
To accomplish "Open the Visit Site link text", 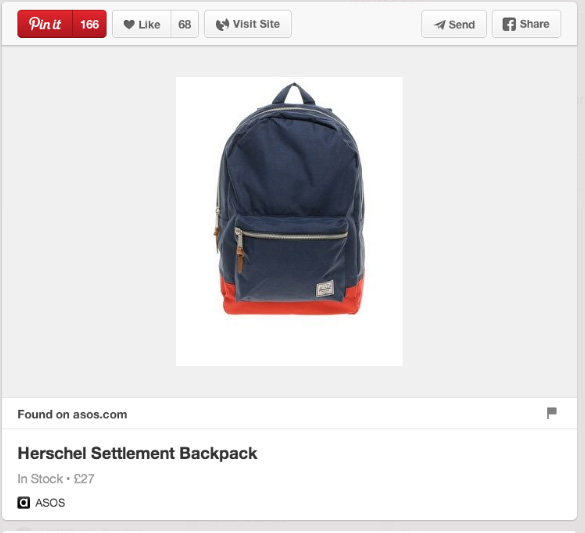I will (x=256, y=24).
